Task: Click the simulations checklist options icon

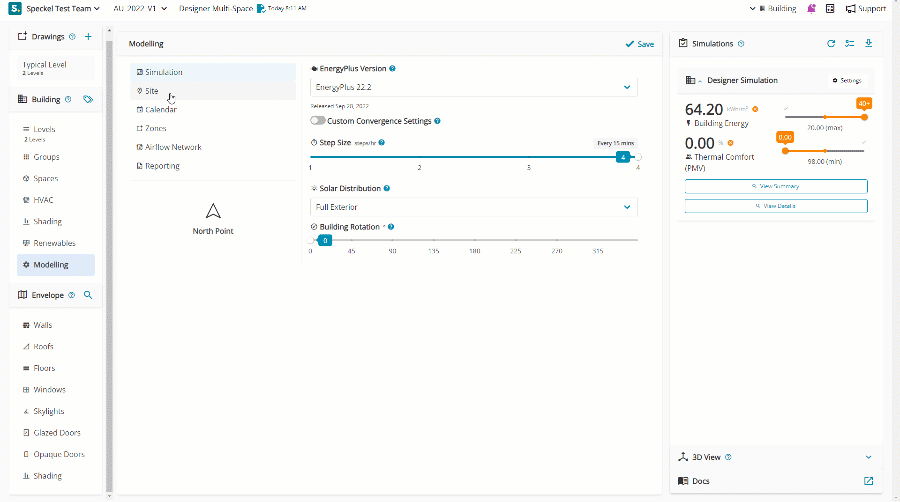Action: click(849, 44)
